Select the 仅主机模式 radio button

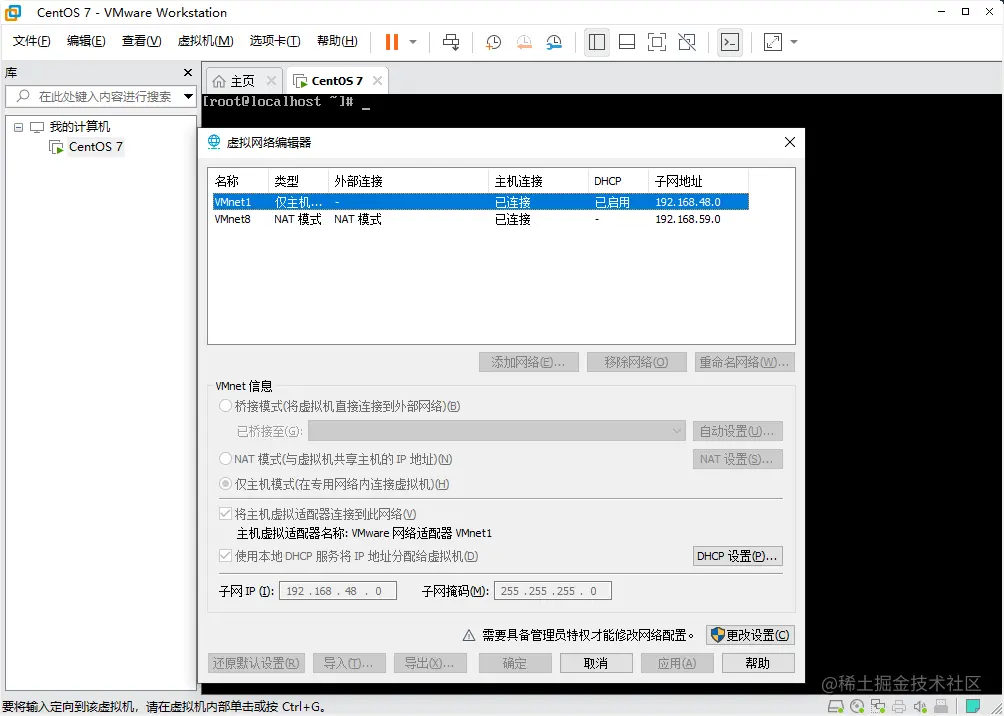(225, 484)
